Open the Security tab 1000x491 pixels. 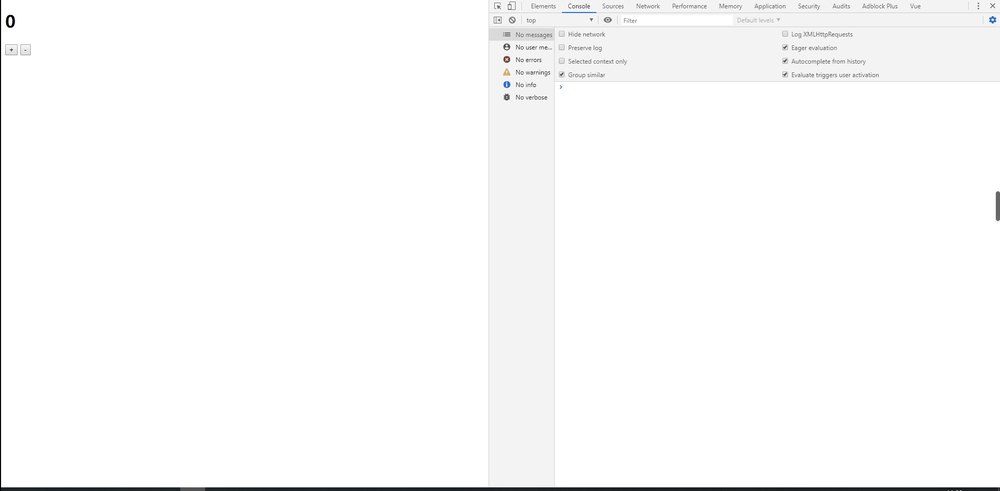[x=809, y=6]
